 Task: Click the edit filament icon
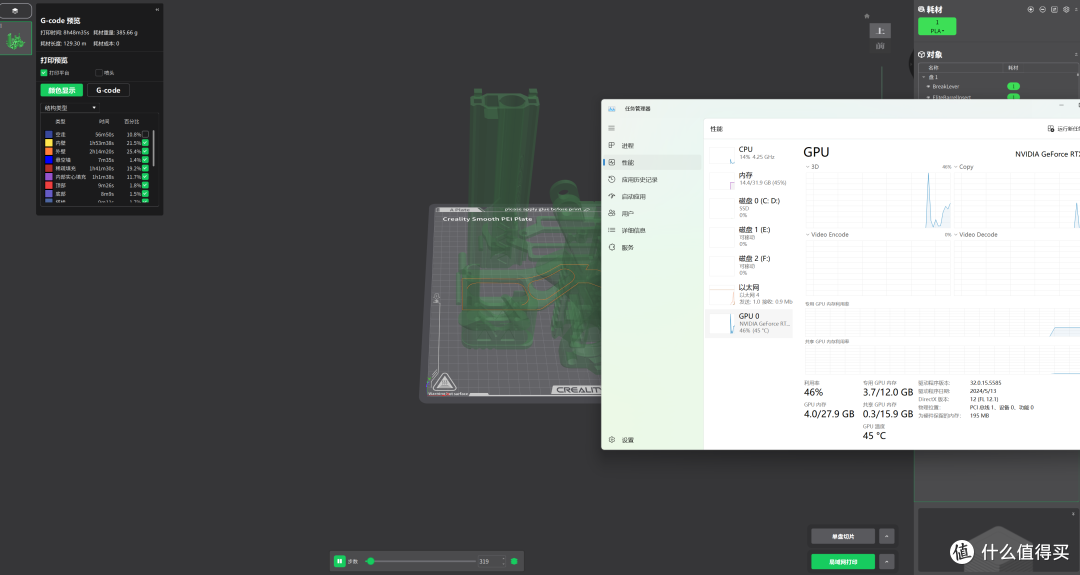[x=1054, y=10]
